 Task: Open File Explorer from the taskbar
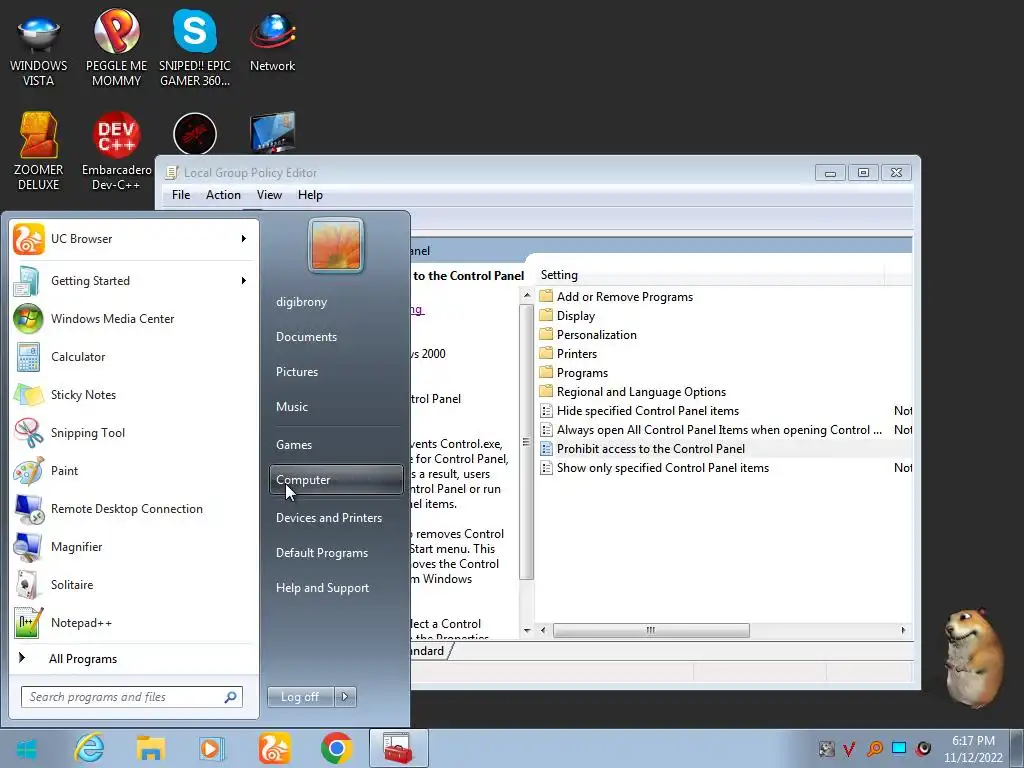150,748
